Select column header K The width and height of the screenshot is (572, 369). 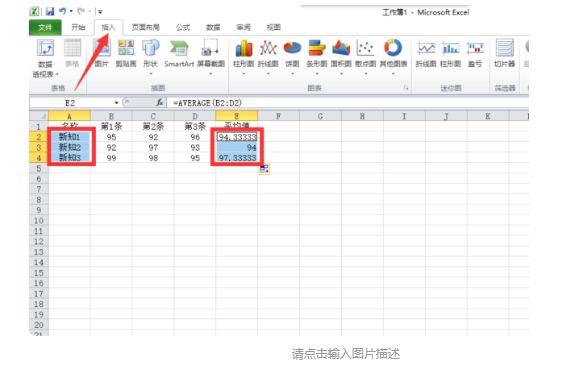tap(488, 116)
